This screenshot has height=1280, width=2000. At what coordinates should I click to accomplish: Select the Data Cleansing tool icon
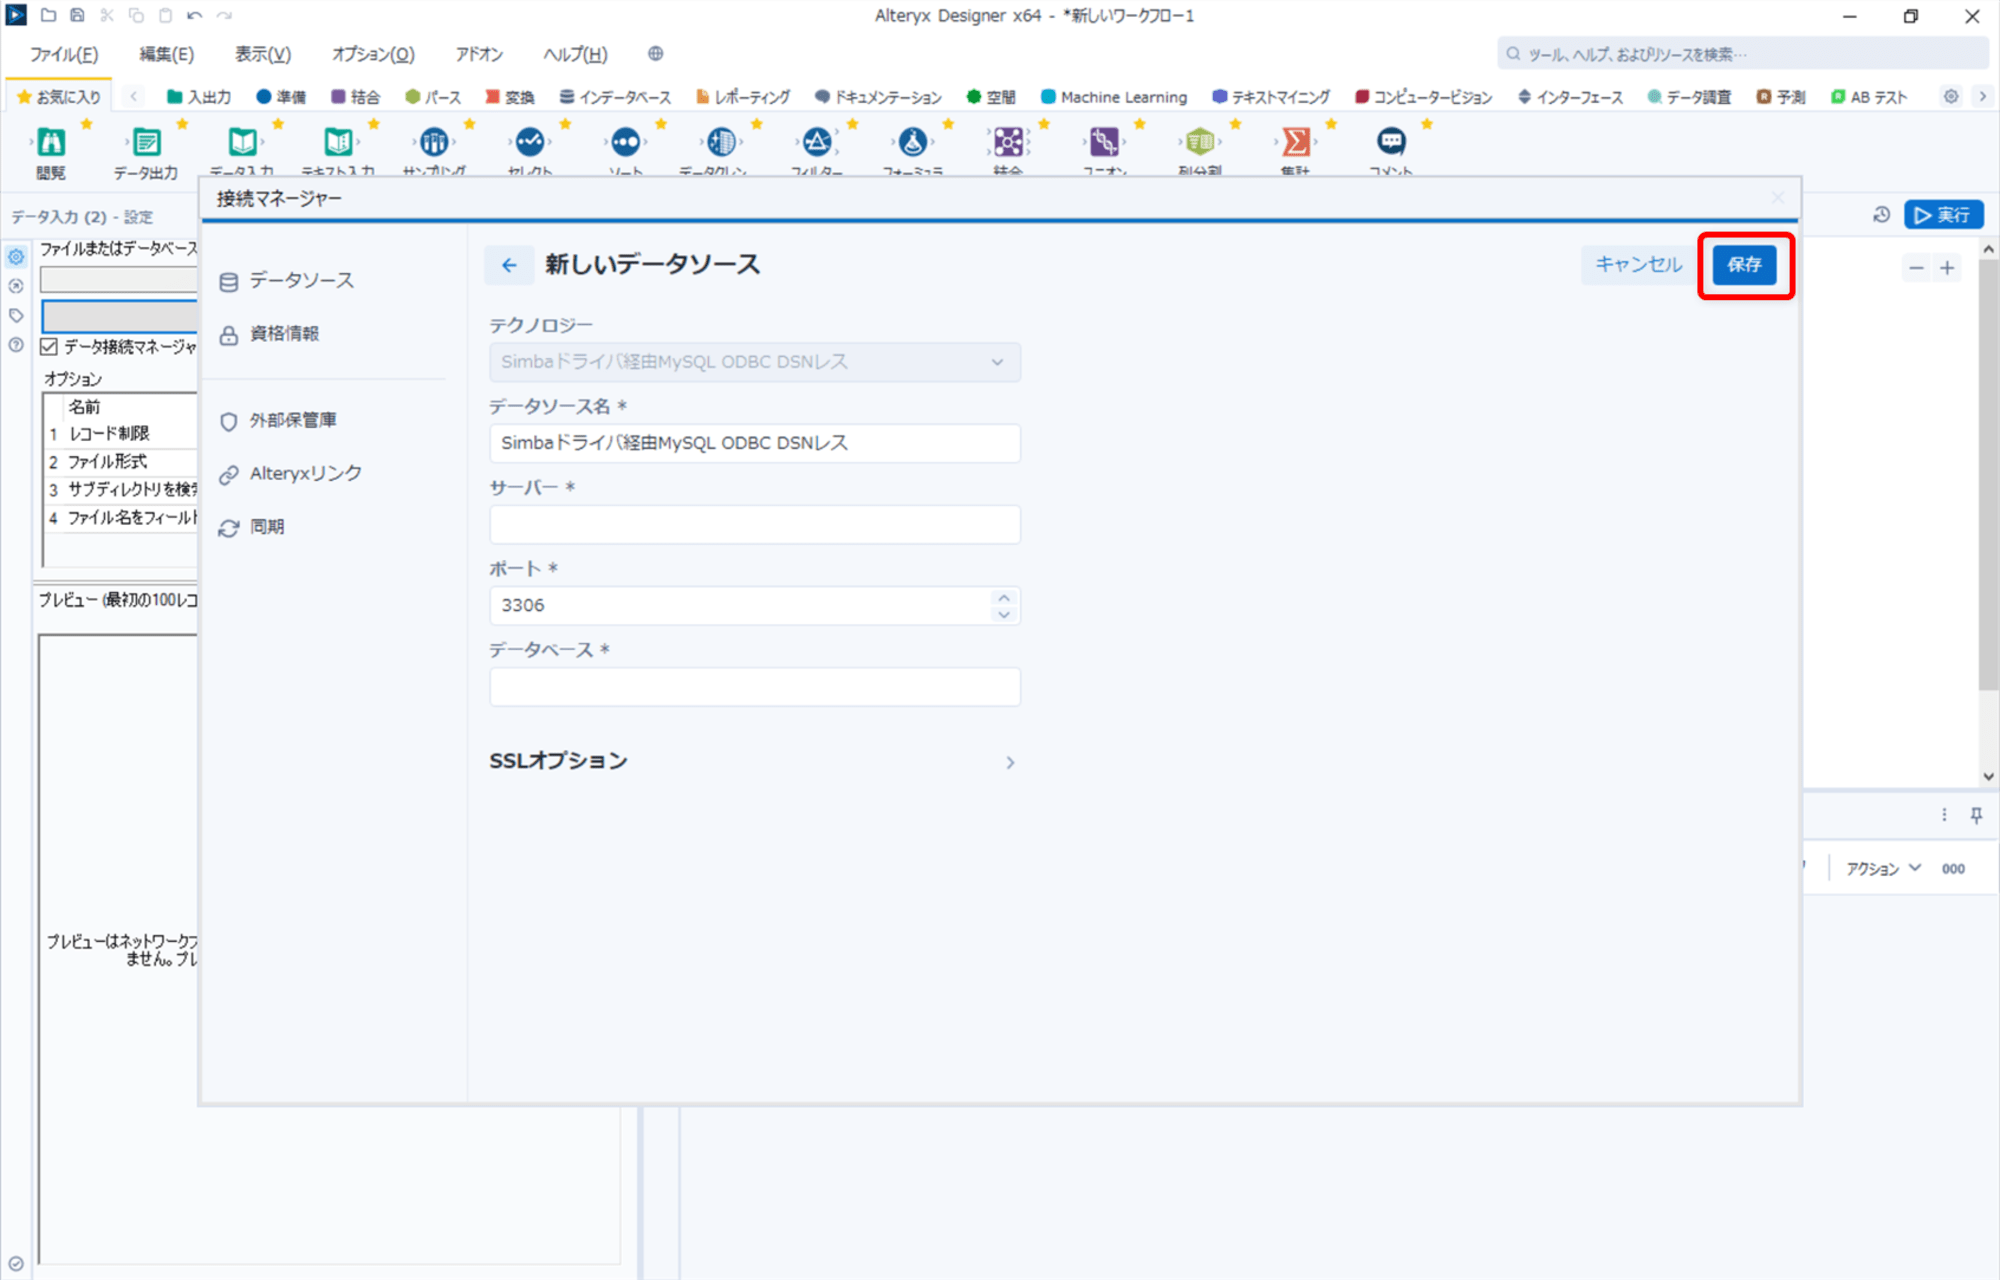(x=721, y=142)
